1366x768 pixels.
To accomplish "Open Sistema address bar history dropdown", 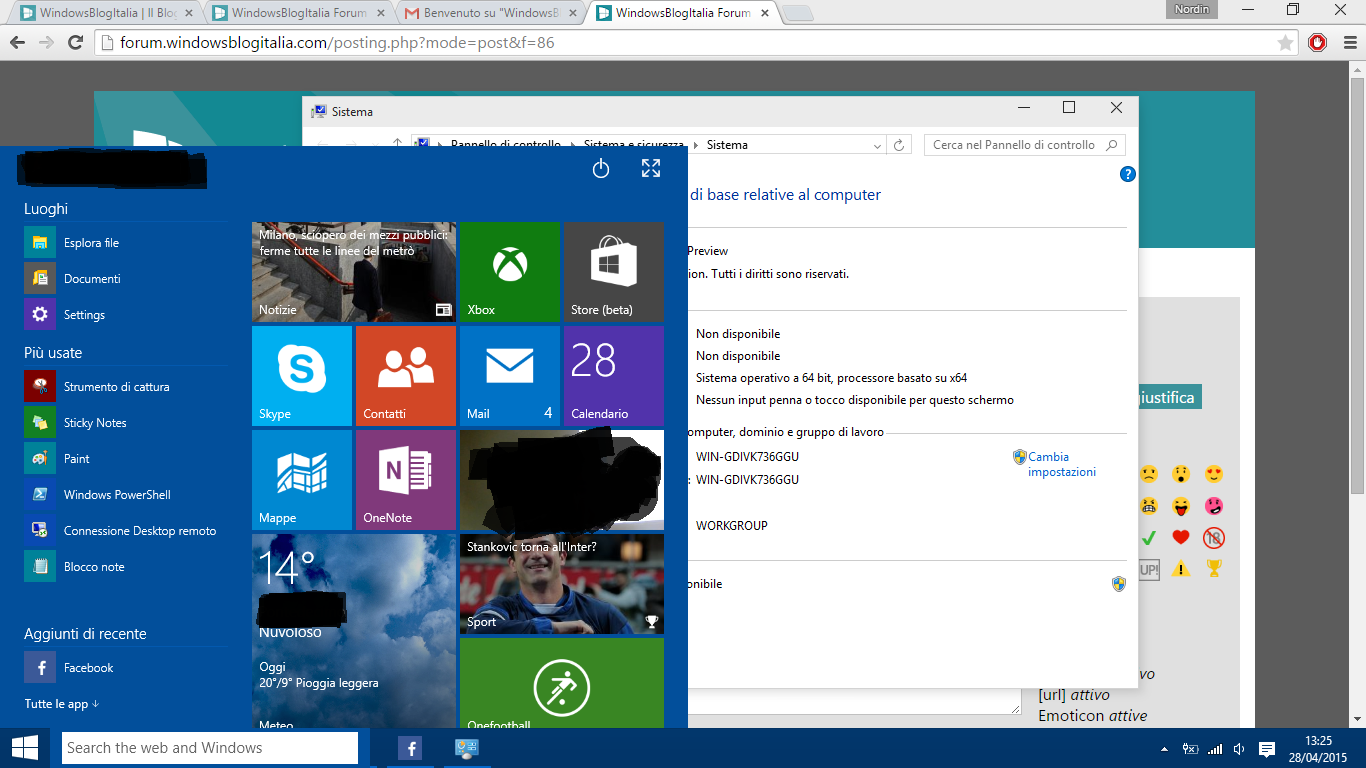I will click(x=878, y=145).
